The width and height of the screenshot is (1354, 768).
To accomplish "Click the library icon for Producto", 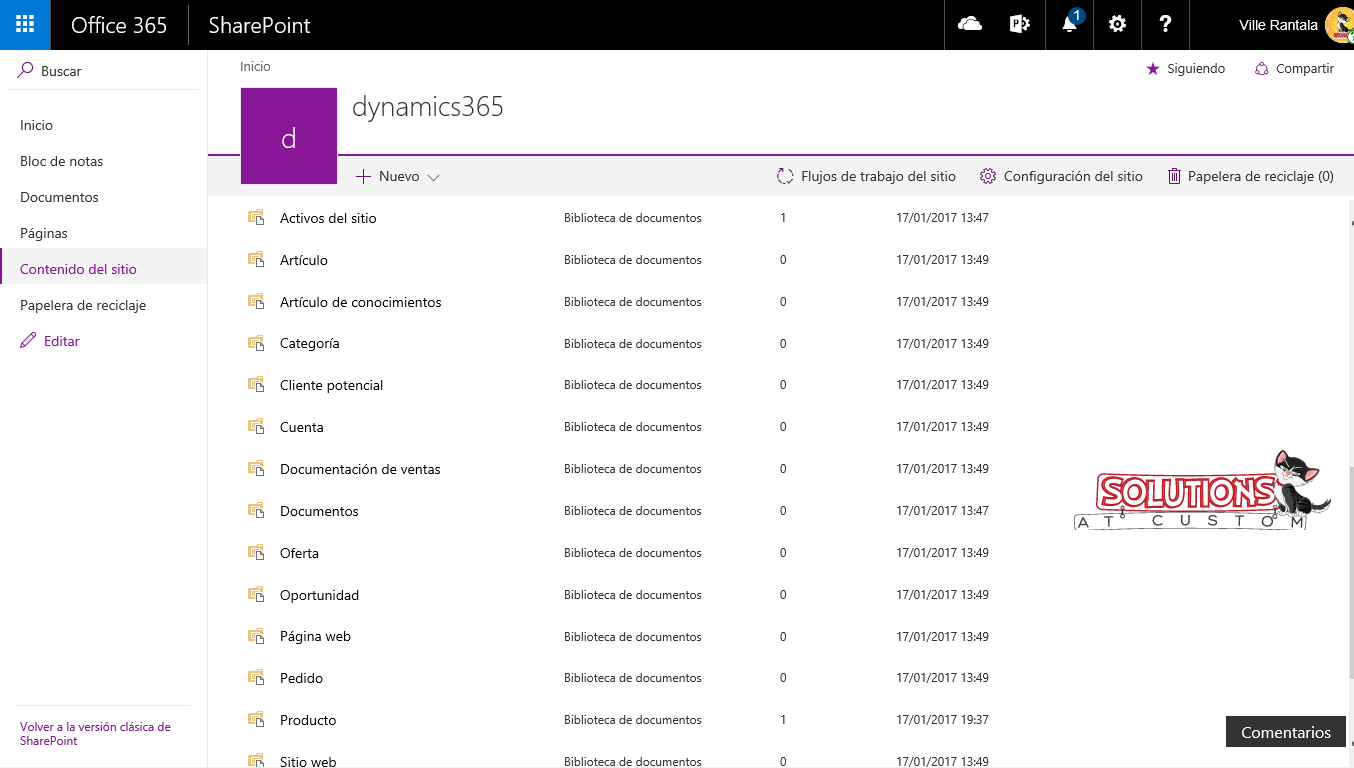I will click(255, 719).
